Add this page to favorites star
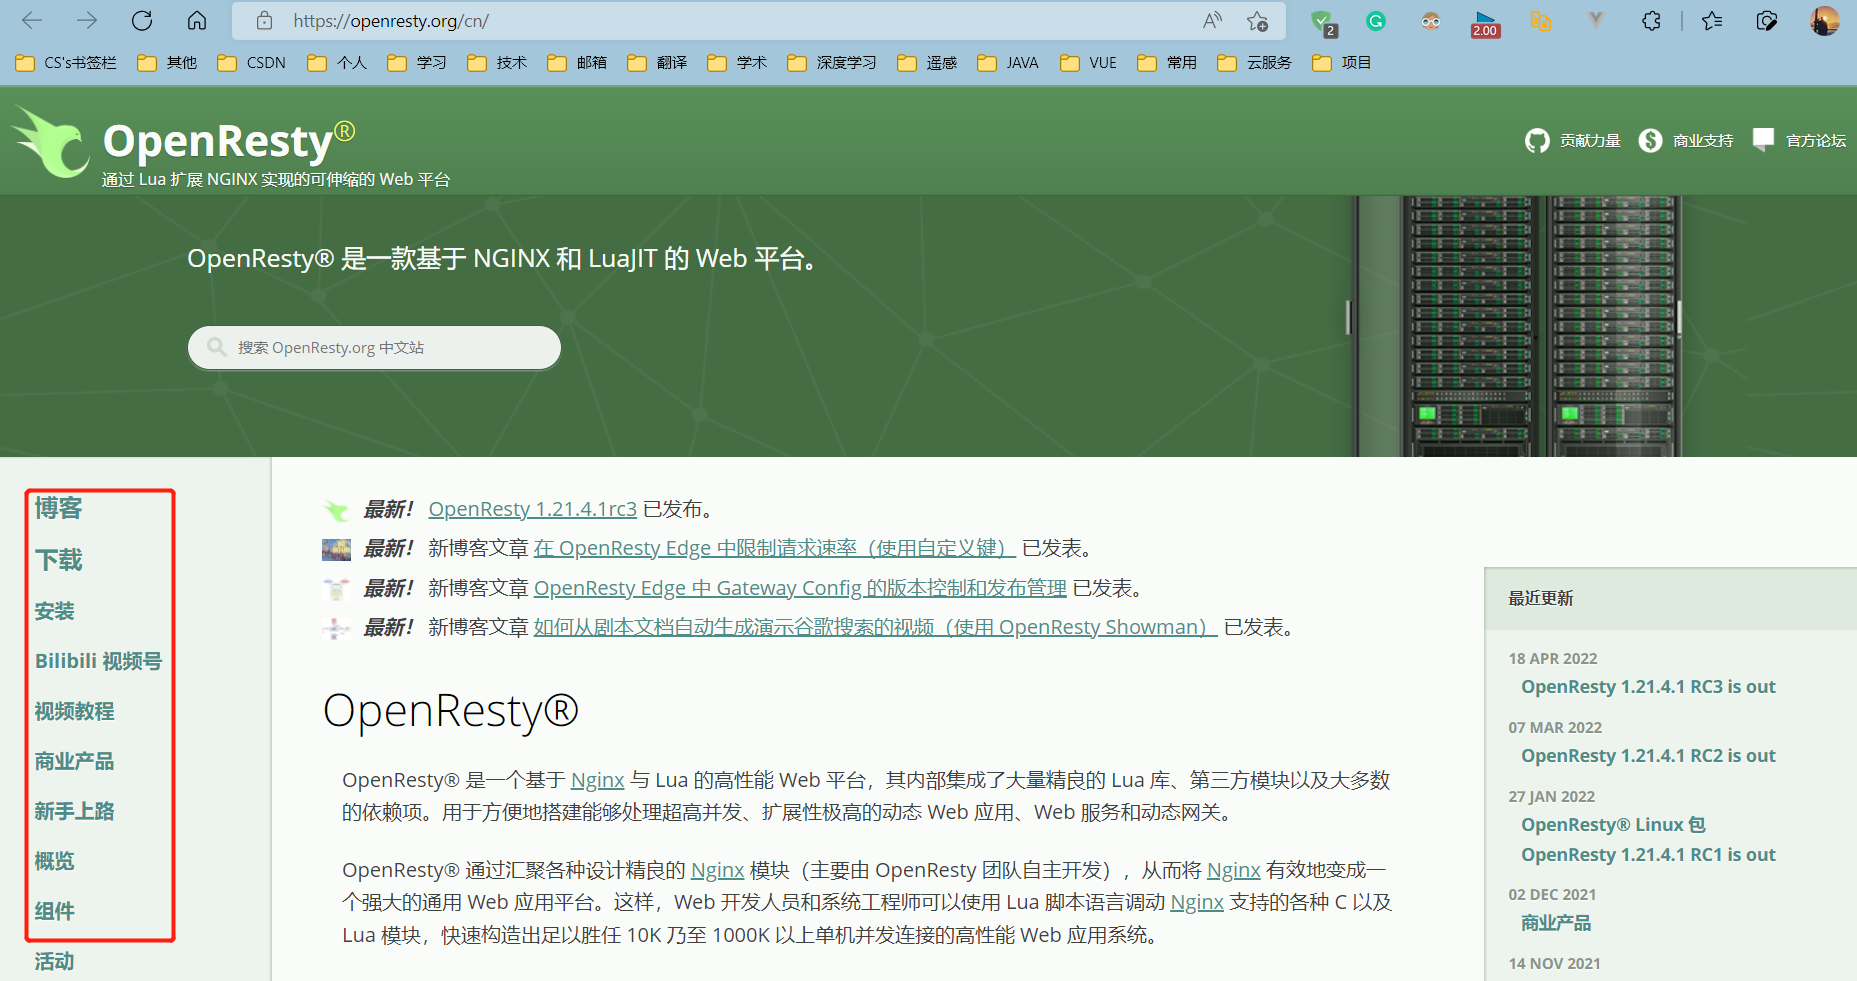This screenshot has height=981, width=1857. [x=1257, y=21]
